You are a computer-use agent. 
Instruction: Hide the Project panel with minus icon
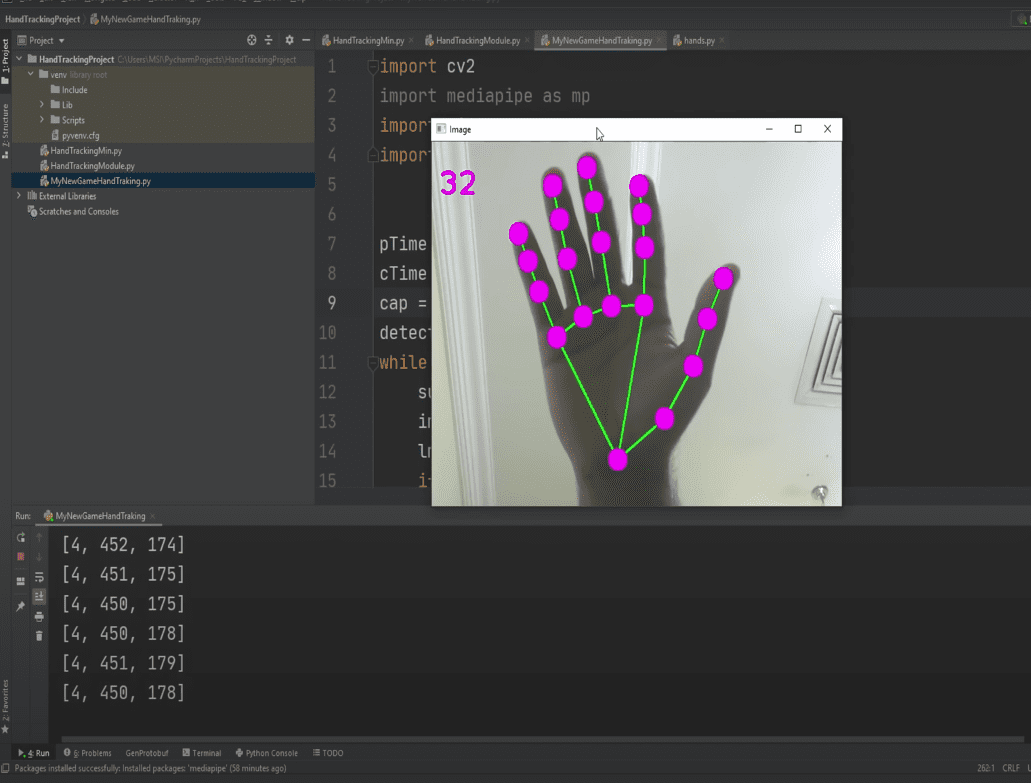pos(306,40)
